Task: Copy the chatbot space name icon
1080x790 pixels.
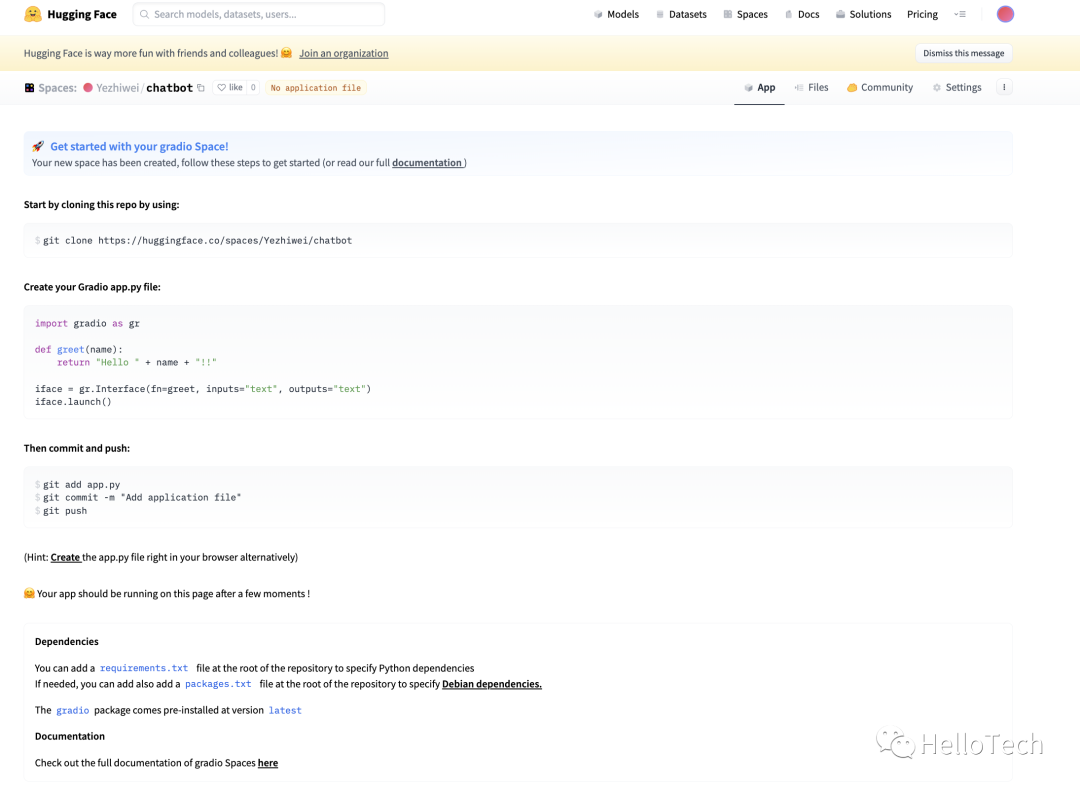Action: click(x=201, y=88)
